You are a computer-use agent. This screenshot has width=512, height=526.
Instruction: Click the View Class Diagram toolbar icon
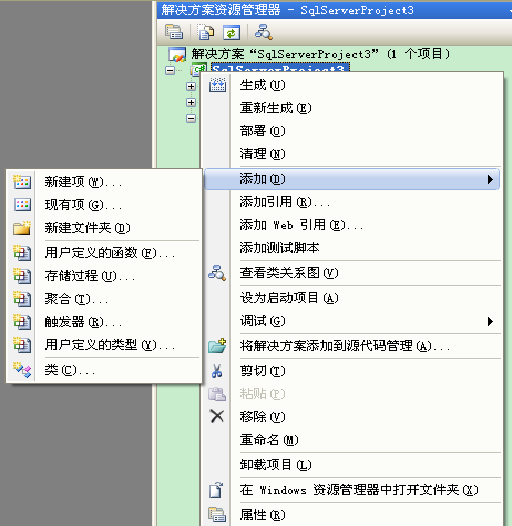tap(264, 32)
